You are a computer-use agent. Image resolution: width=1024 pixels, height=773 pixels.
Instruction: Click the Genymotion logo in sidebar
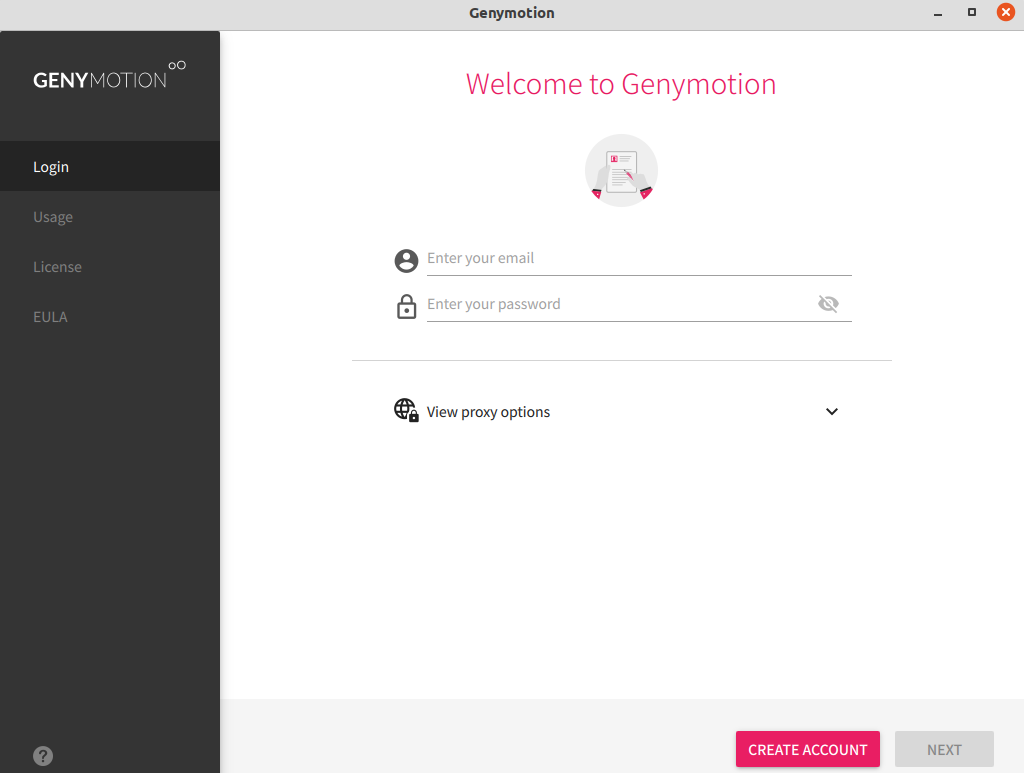pyautogui.click(x=110, y=75)
